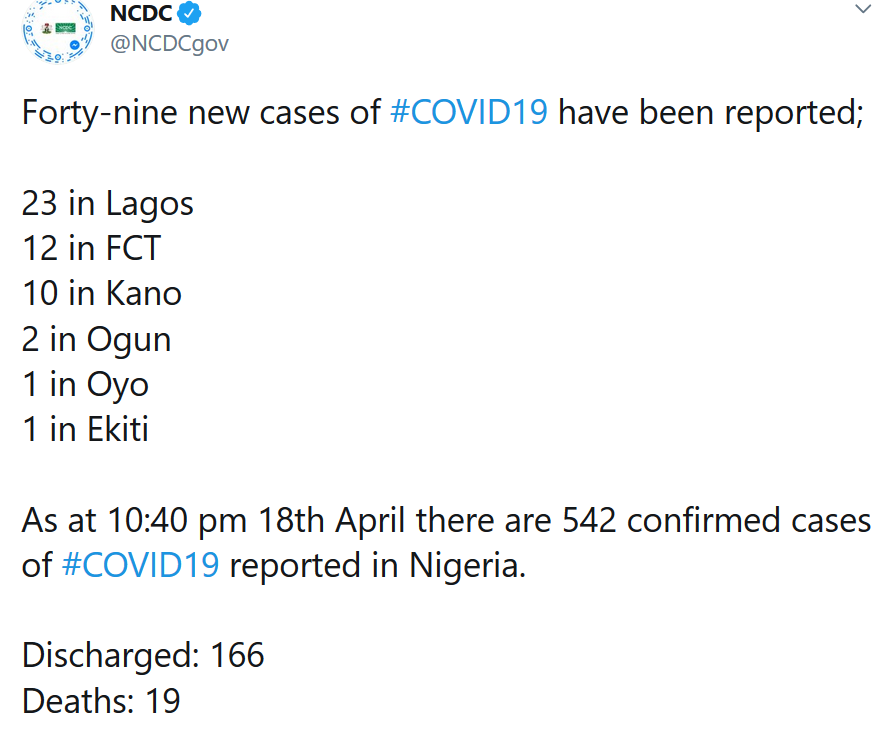Expand the tweet options chevron
The image size is (889, 749).
(x=863, y=9)
